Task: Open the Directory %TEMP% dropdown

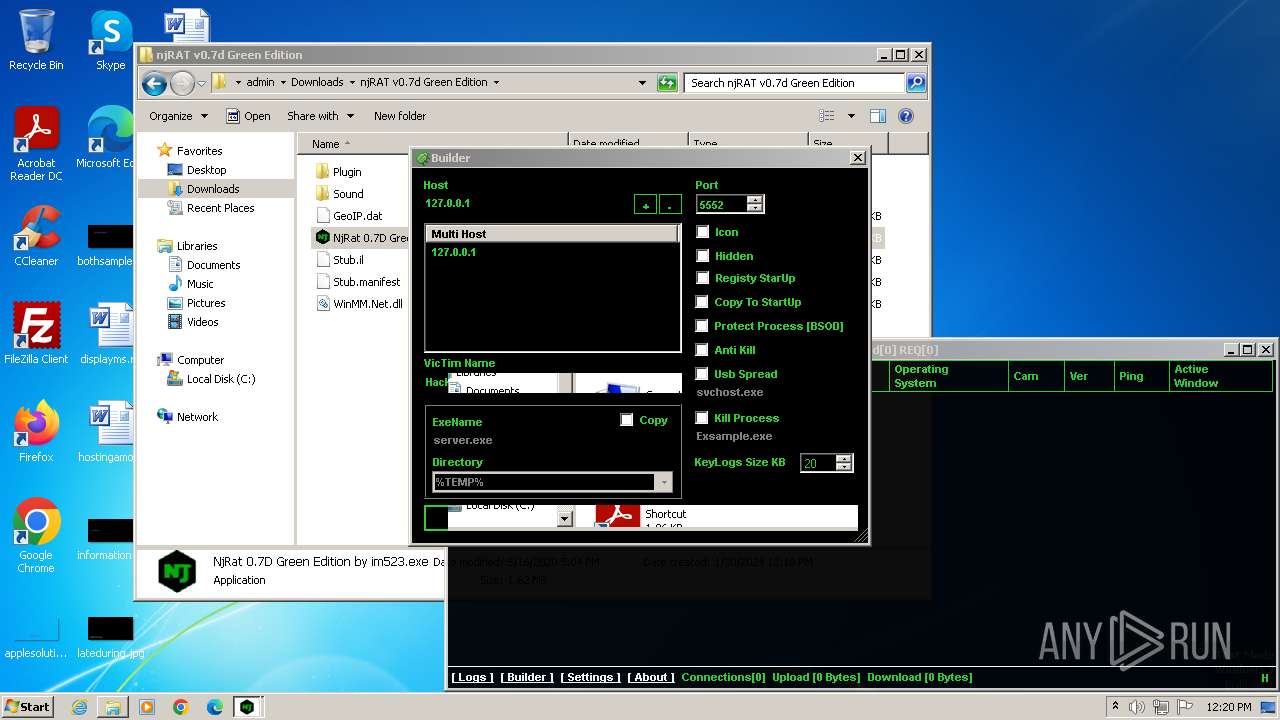Action: pyautogui.click(x=664, y=482)
